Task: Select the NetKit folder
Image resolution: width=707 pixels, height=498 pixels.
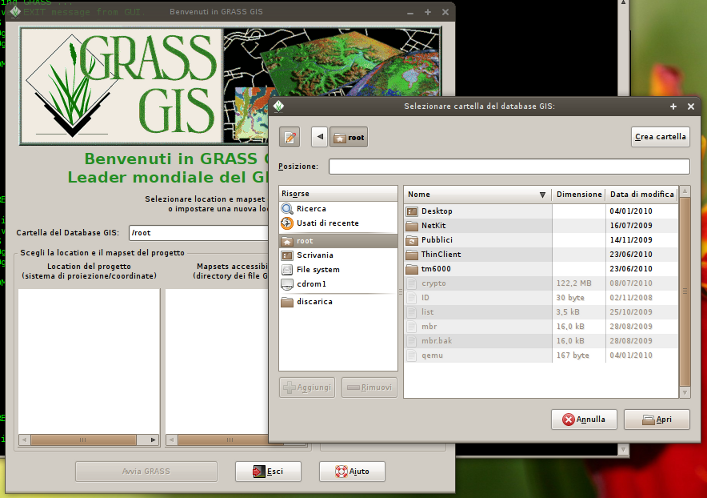Action: tap(541, 226)
